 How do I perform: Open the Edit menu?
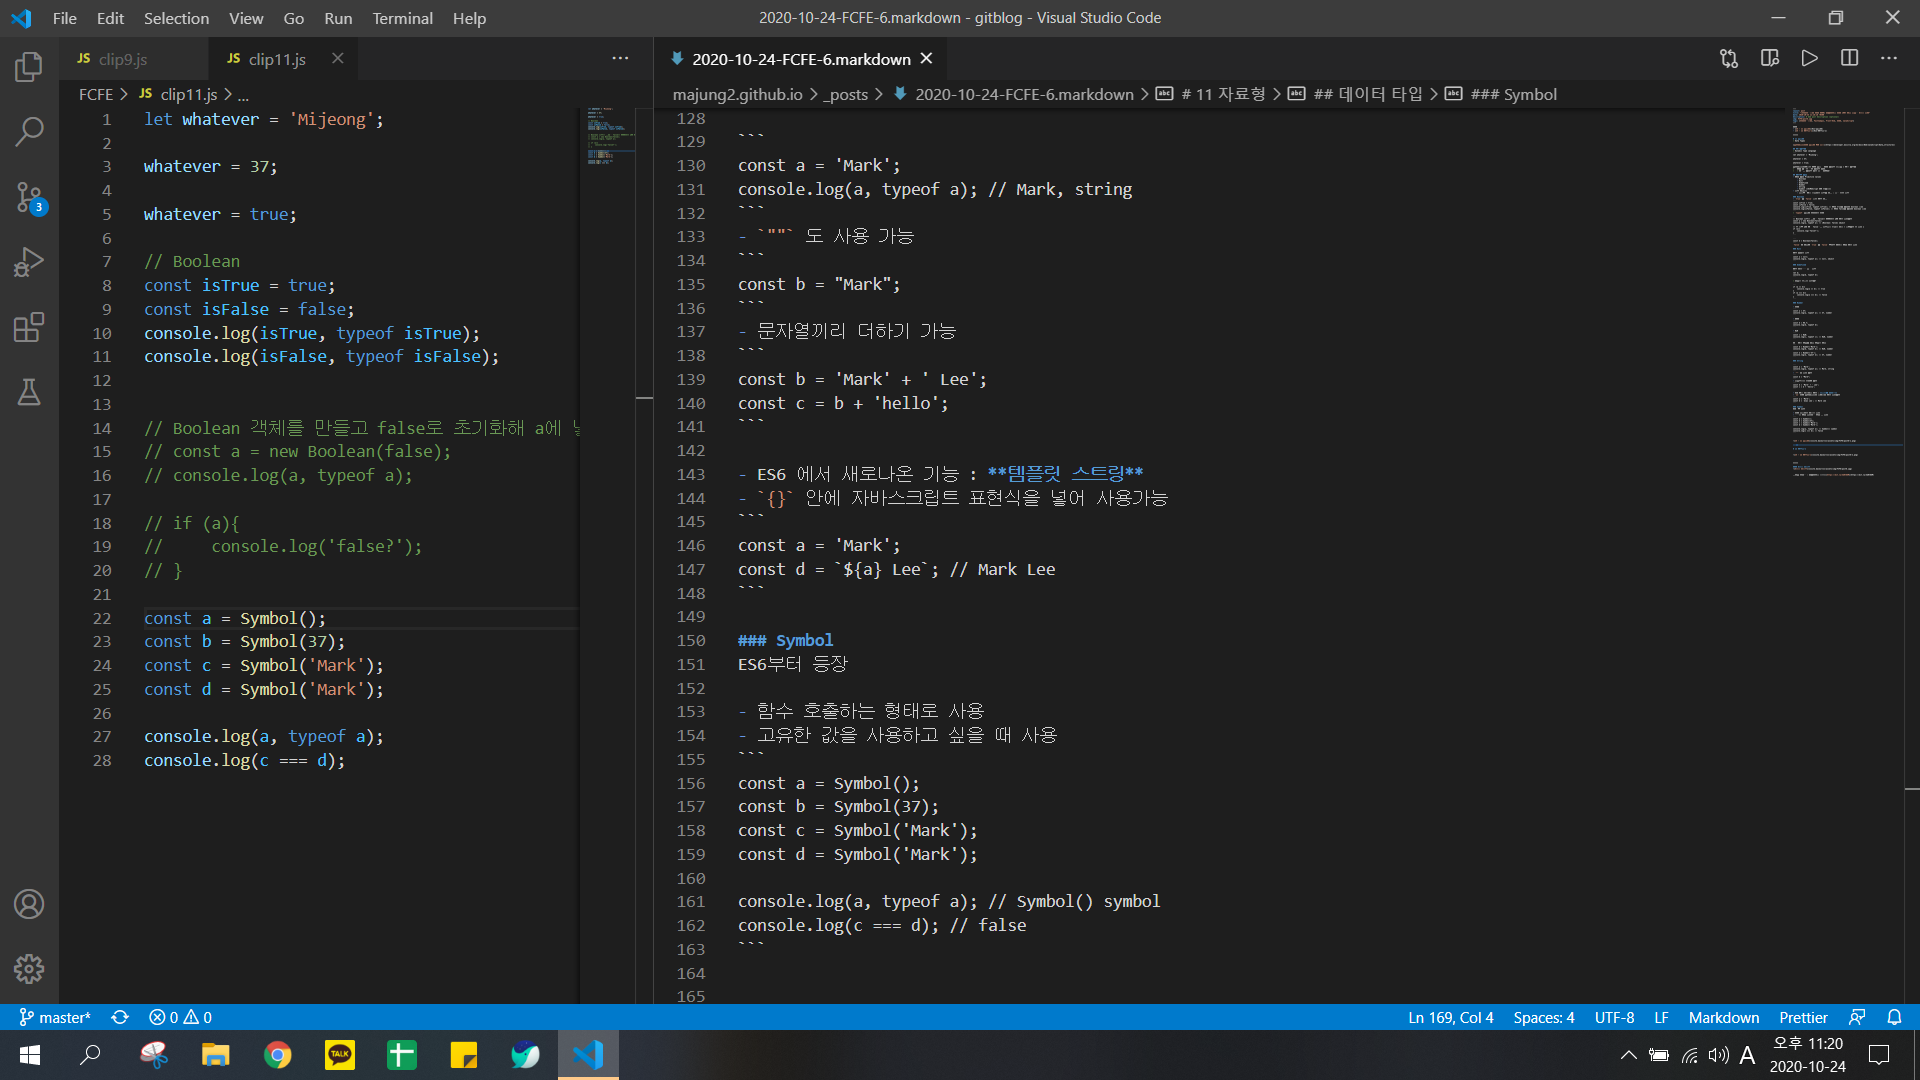(x=110, y=18)
